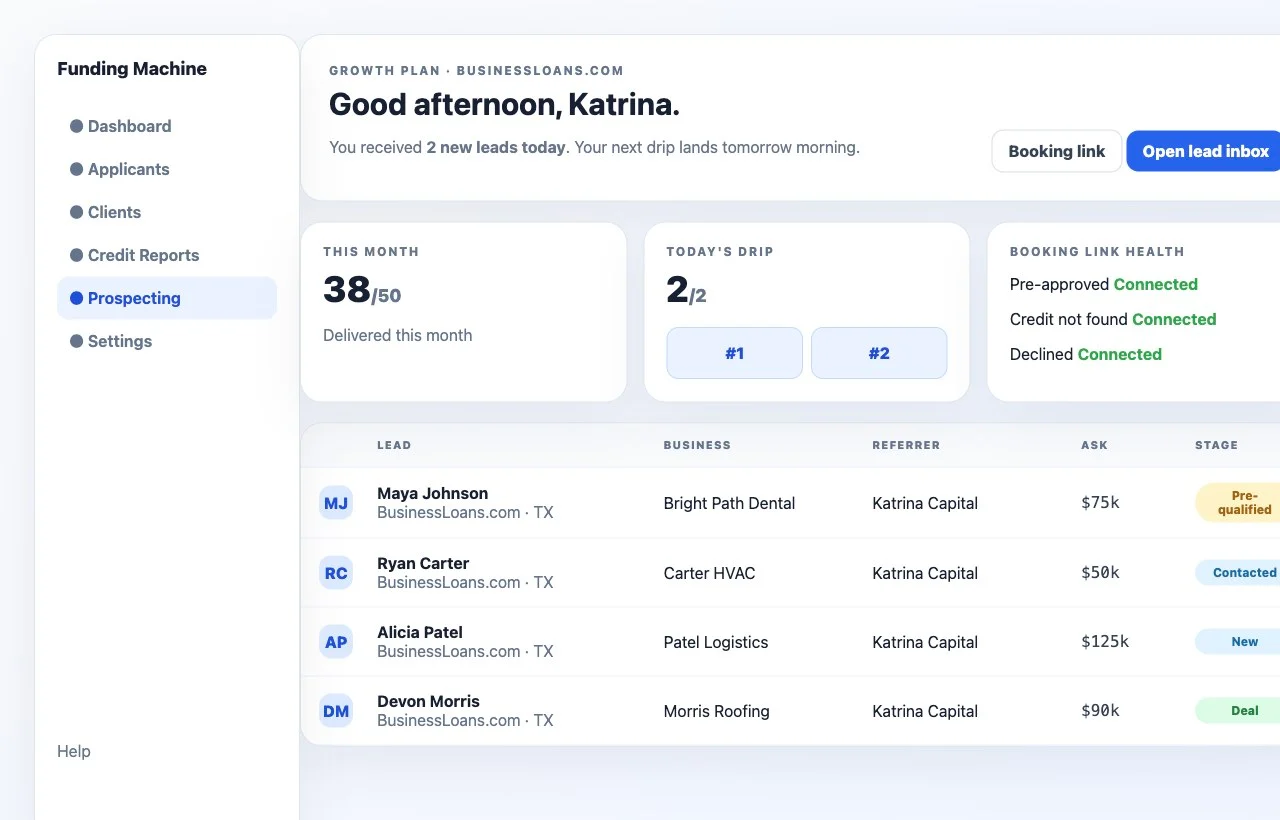Select lead name Alicia Patel
This screenshot has height=820, width=1280.
pos(420,632)
